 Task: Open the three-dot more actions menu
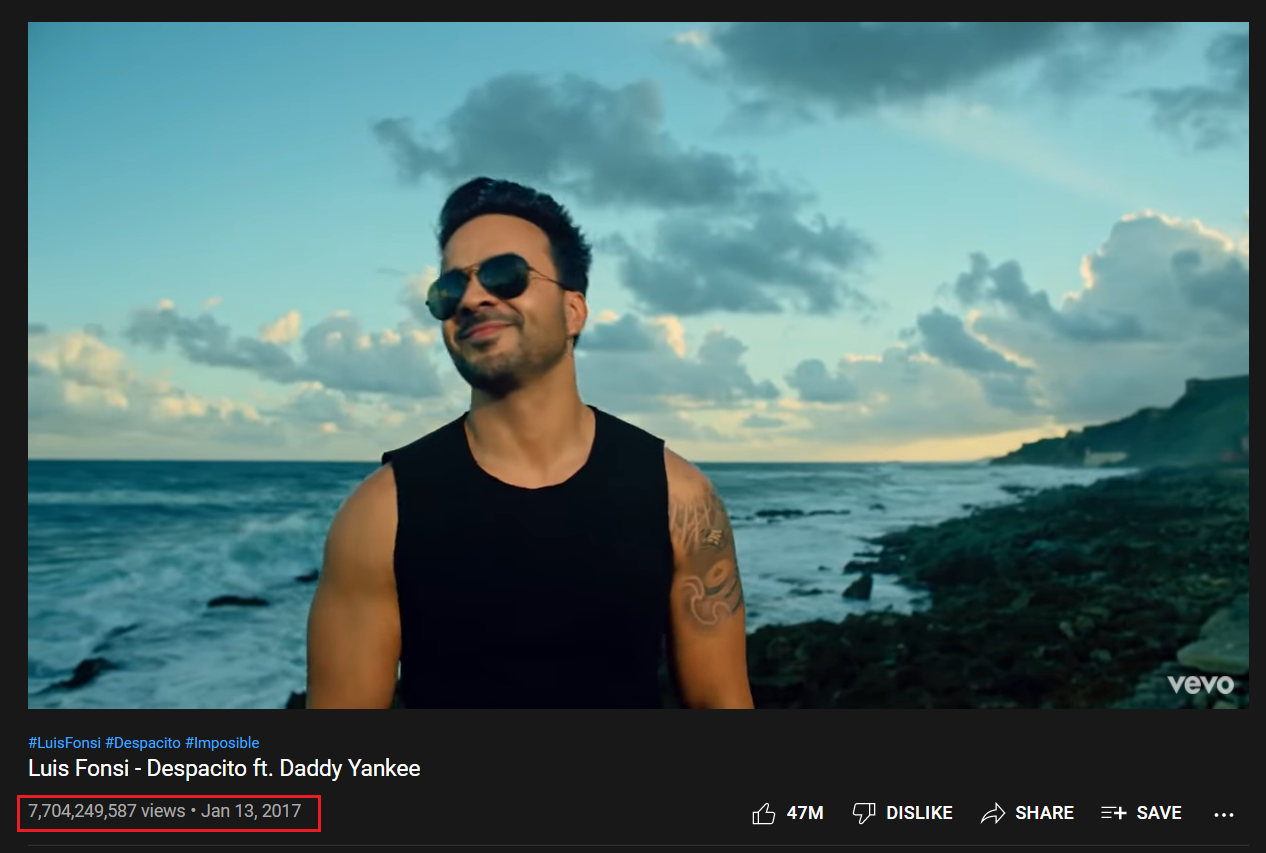[1224, 814]
